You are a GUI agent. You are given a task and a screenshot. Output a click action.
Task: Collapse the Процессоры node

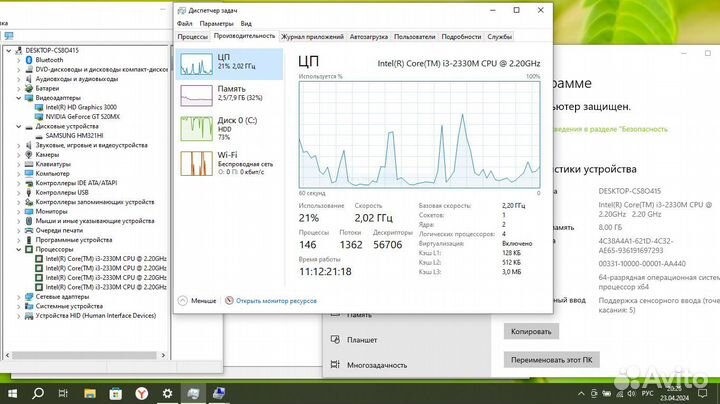click(x=19, y=249)
